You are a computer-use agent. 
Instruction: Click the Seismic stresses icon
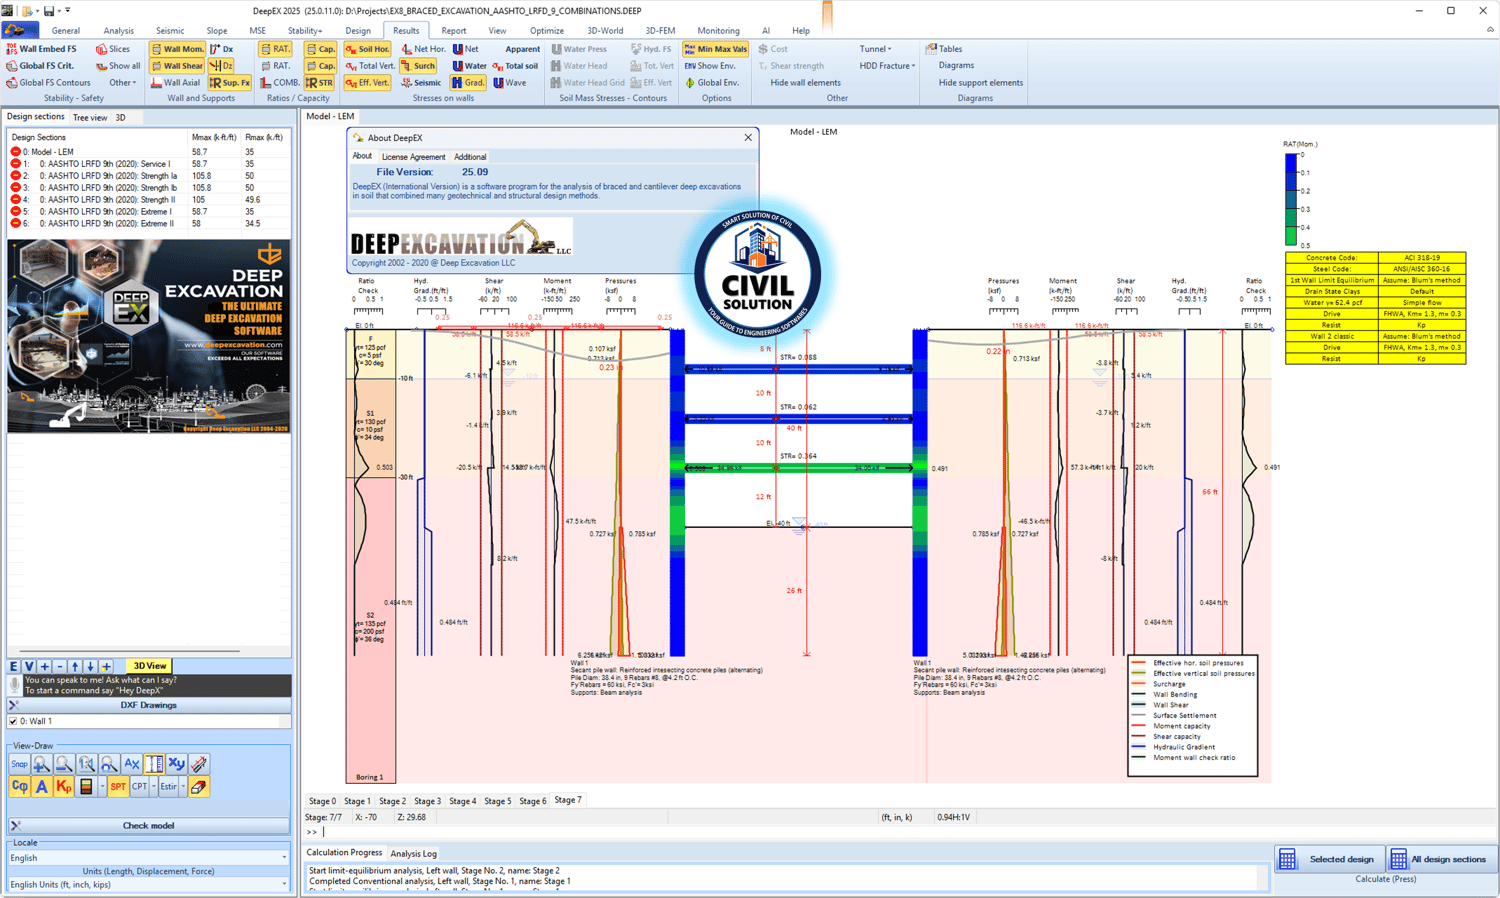pos(407,83)
